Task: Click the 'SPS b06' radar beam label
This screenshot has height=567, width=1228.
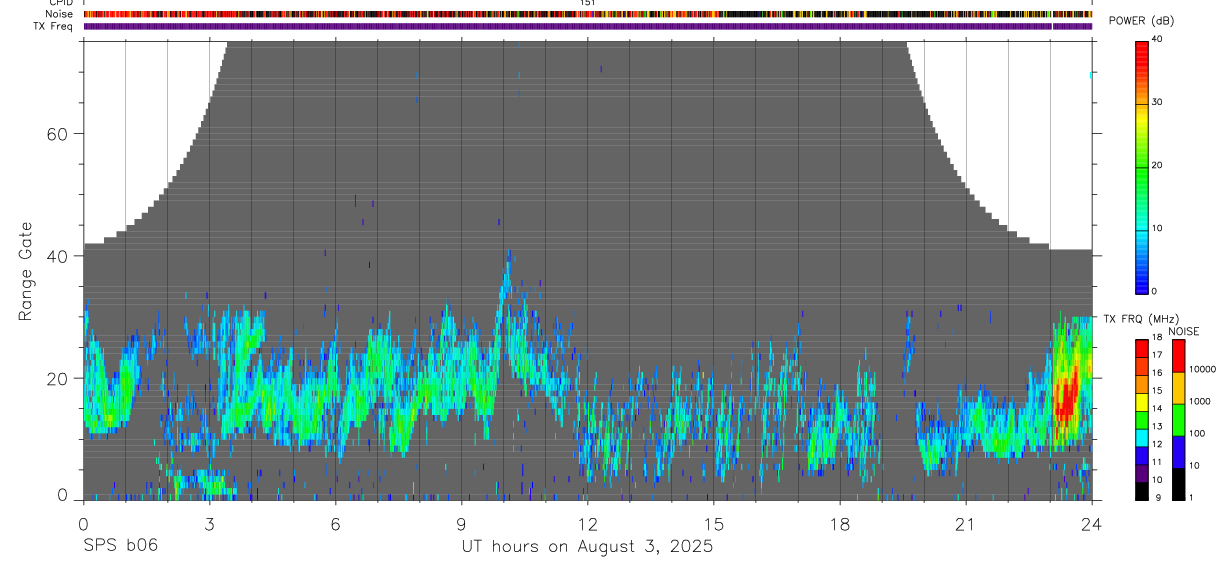Action: click(120, 546)
